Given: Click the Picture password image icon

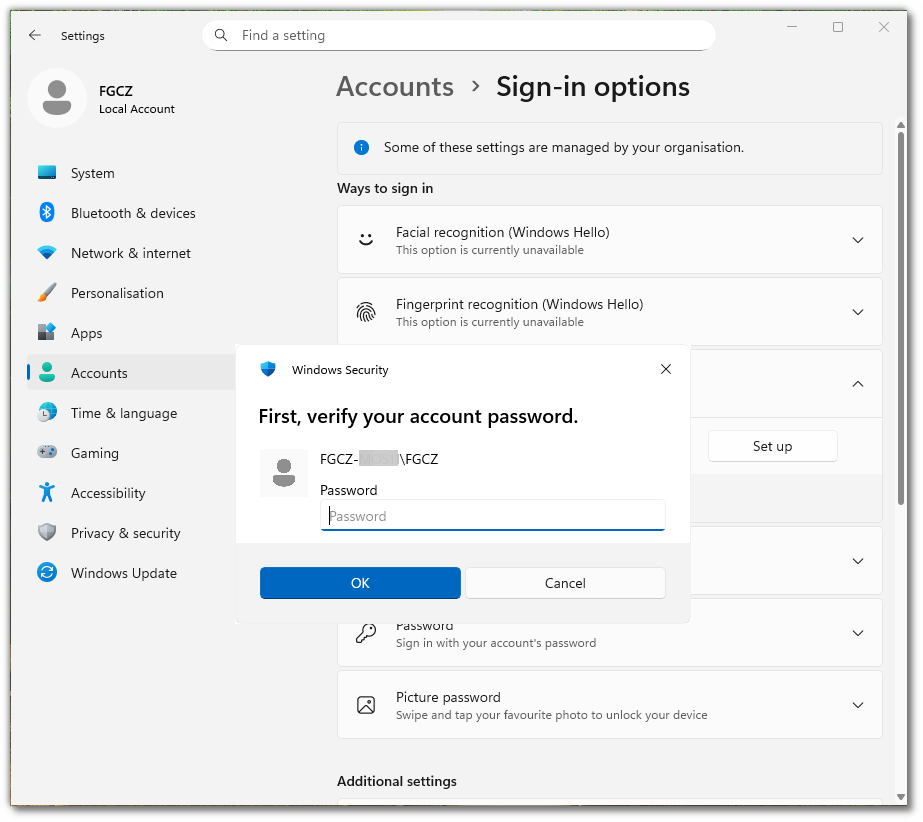Looking at the screenshot, I should click(366, 705).
